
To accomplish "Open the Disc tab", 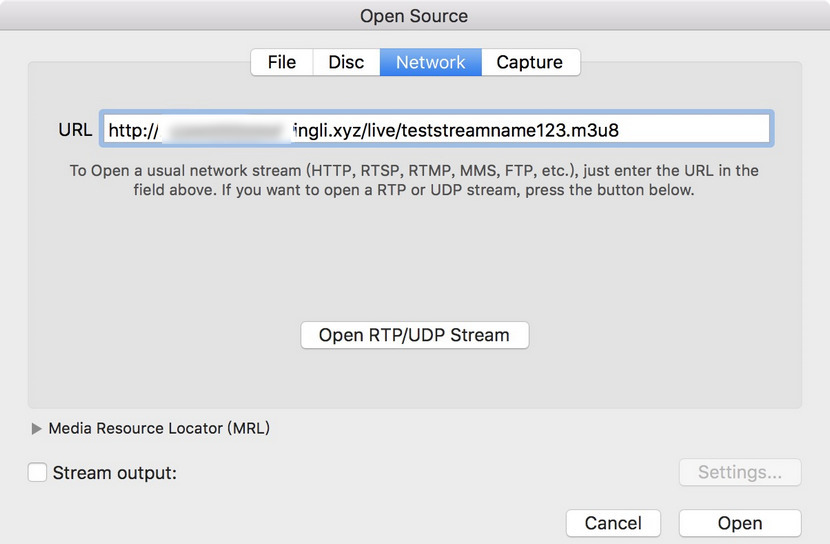I will [x=346, y=62].
